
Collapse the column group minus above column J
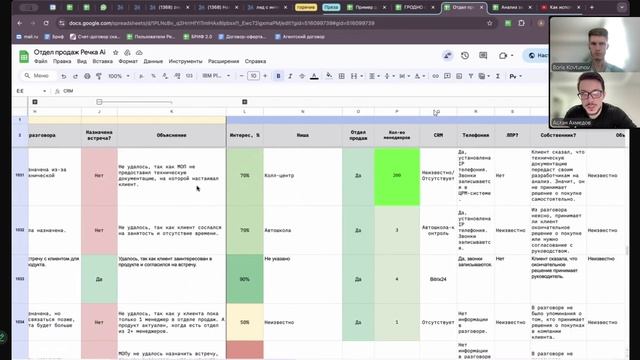pos(99,102)
